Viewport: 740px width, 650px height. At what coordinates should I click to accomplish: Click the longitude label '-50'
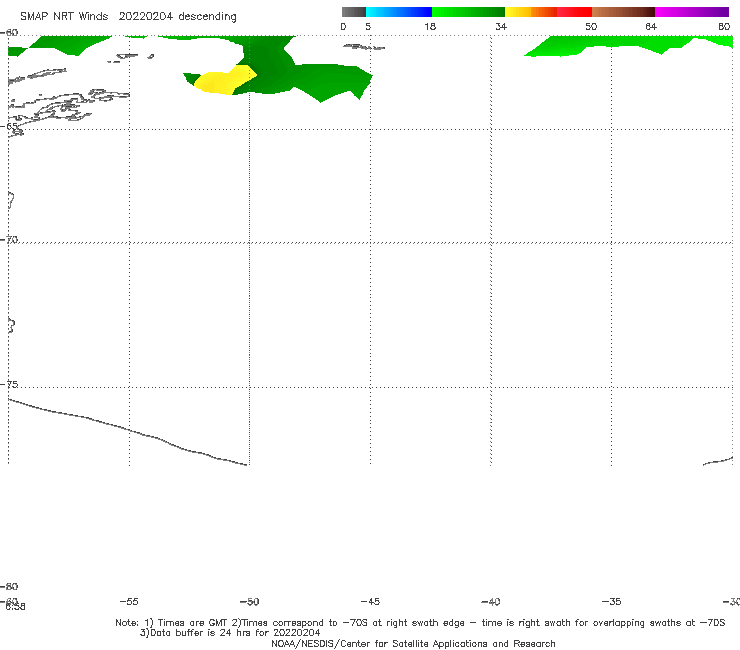coord(250,602)
